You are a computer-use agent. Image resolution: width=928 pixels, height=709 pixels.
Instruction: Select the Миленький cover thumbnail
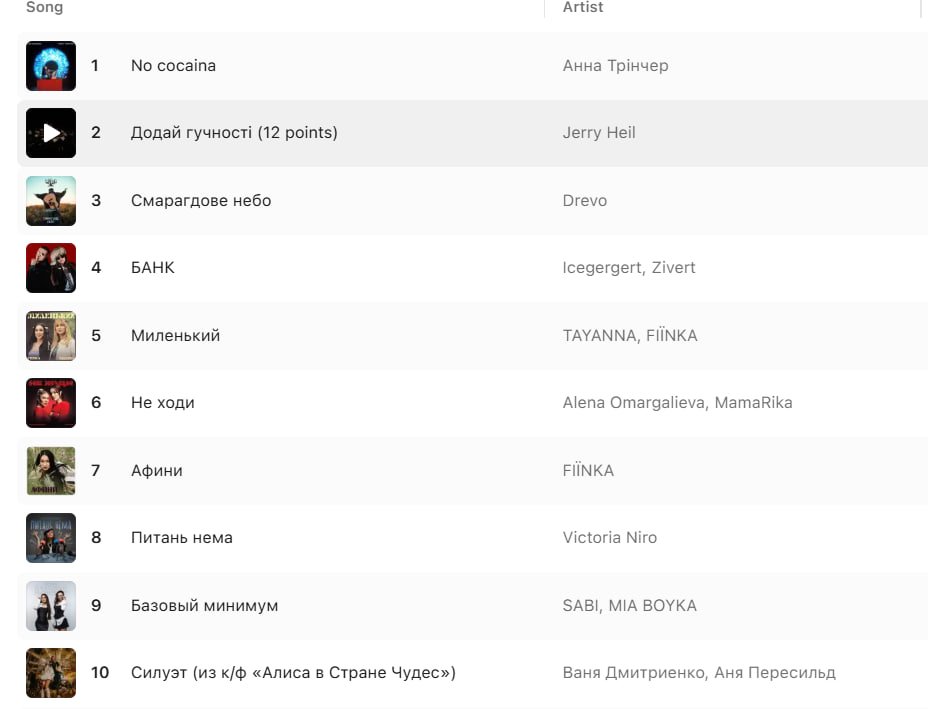point(51,336)
